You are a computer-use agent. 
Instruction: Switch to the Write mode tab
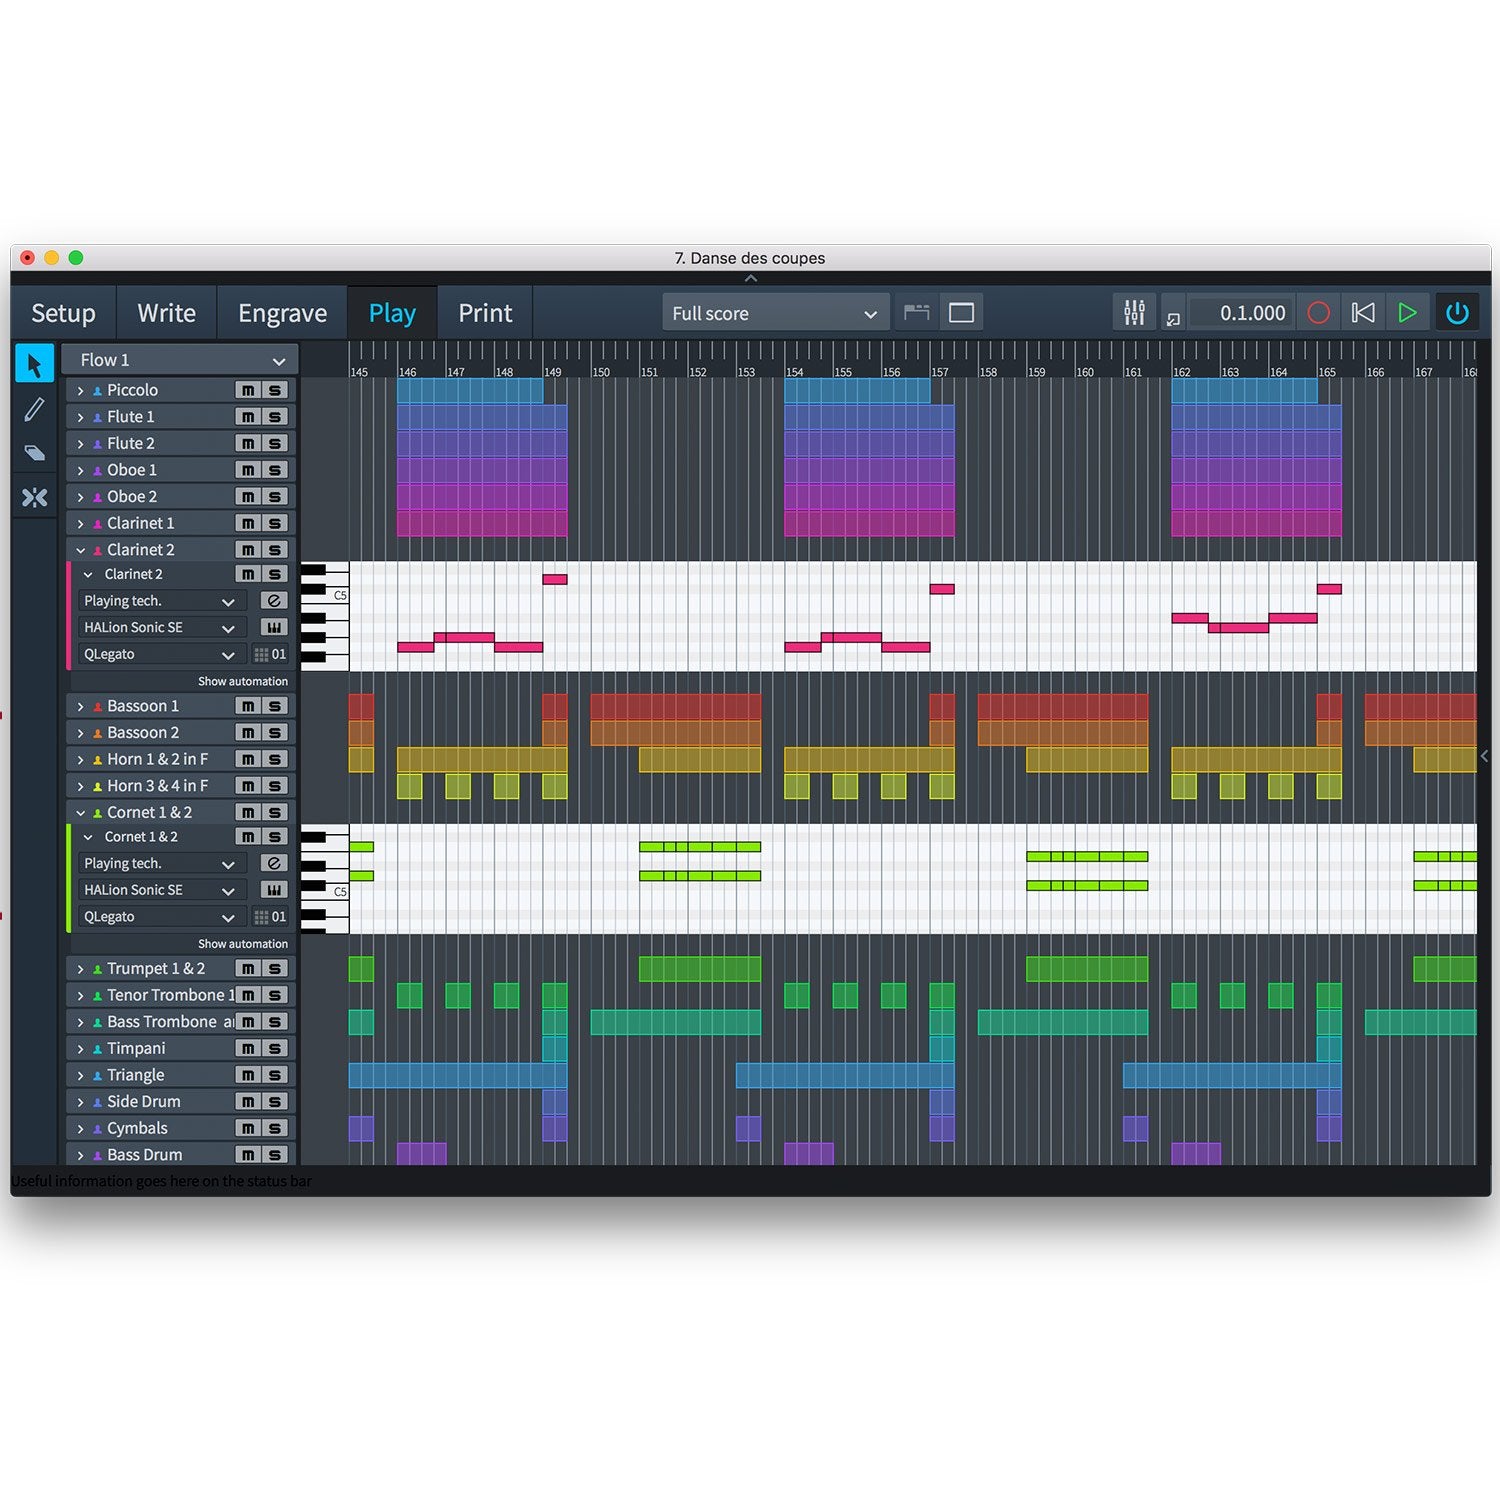click(166, 313)
